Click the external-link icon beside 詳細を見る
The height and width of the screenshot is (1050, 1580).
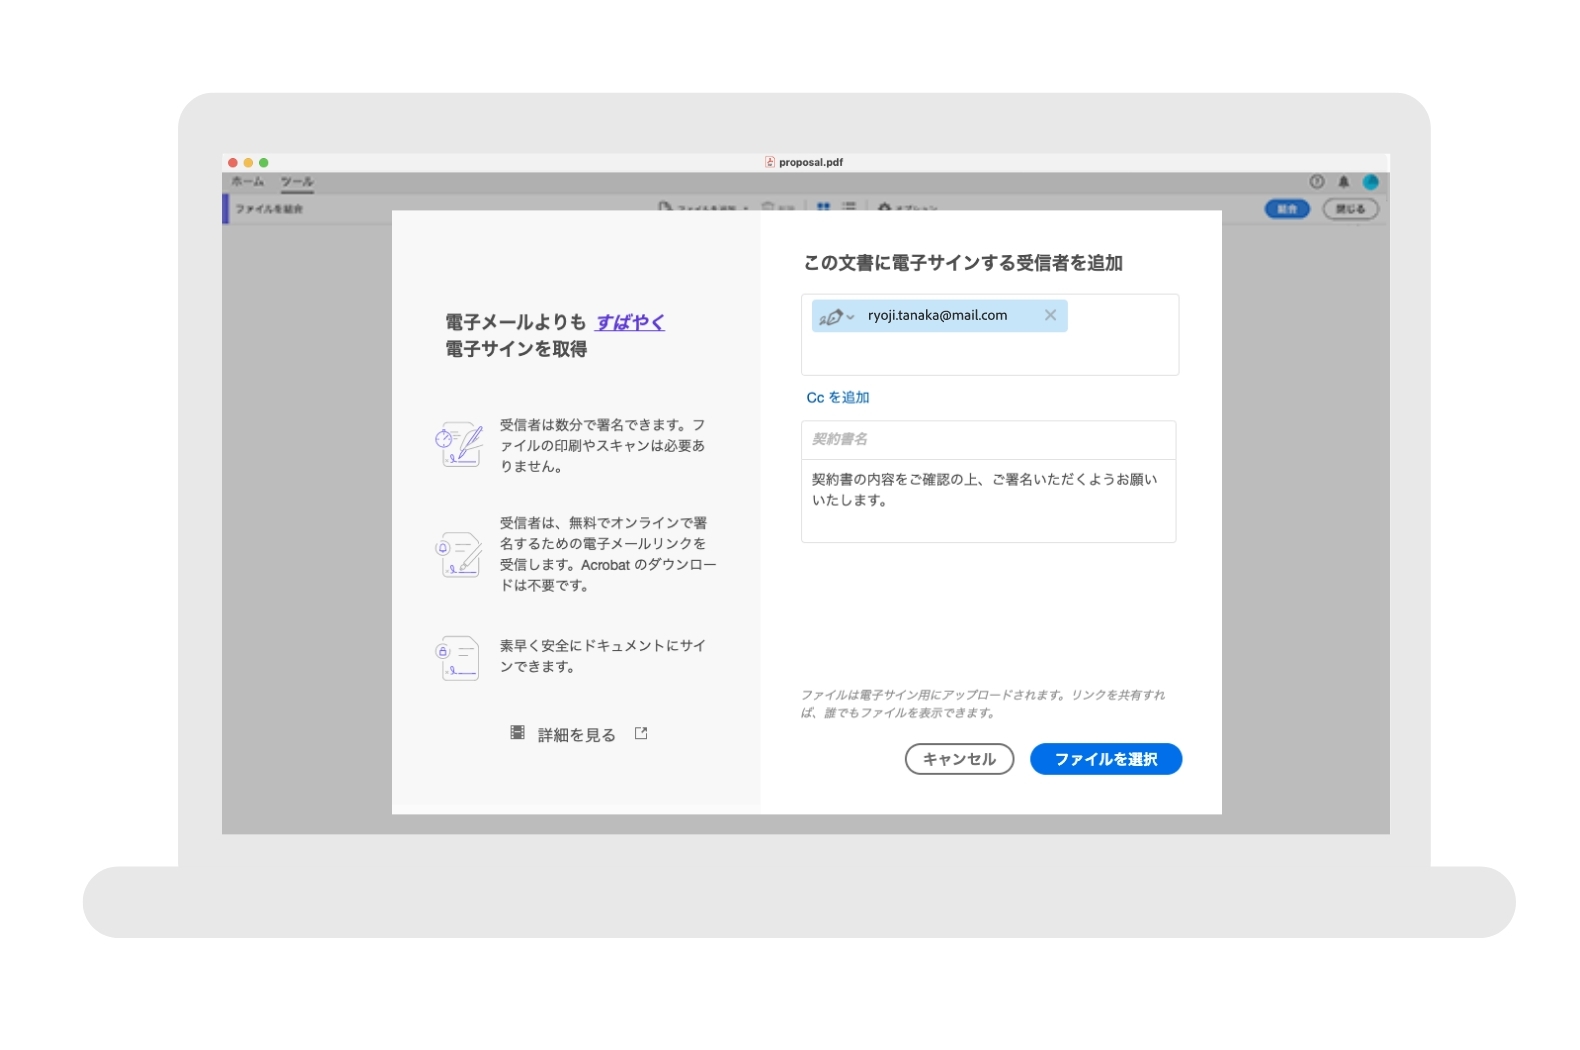pos(641,733)
